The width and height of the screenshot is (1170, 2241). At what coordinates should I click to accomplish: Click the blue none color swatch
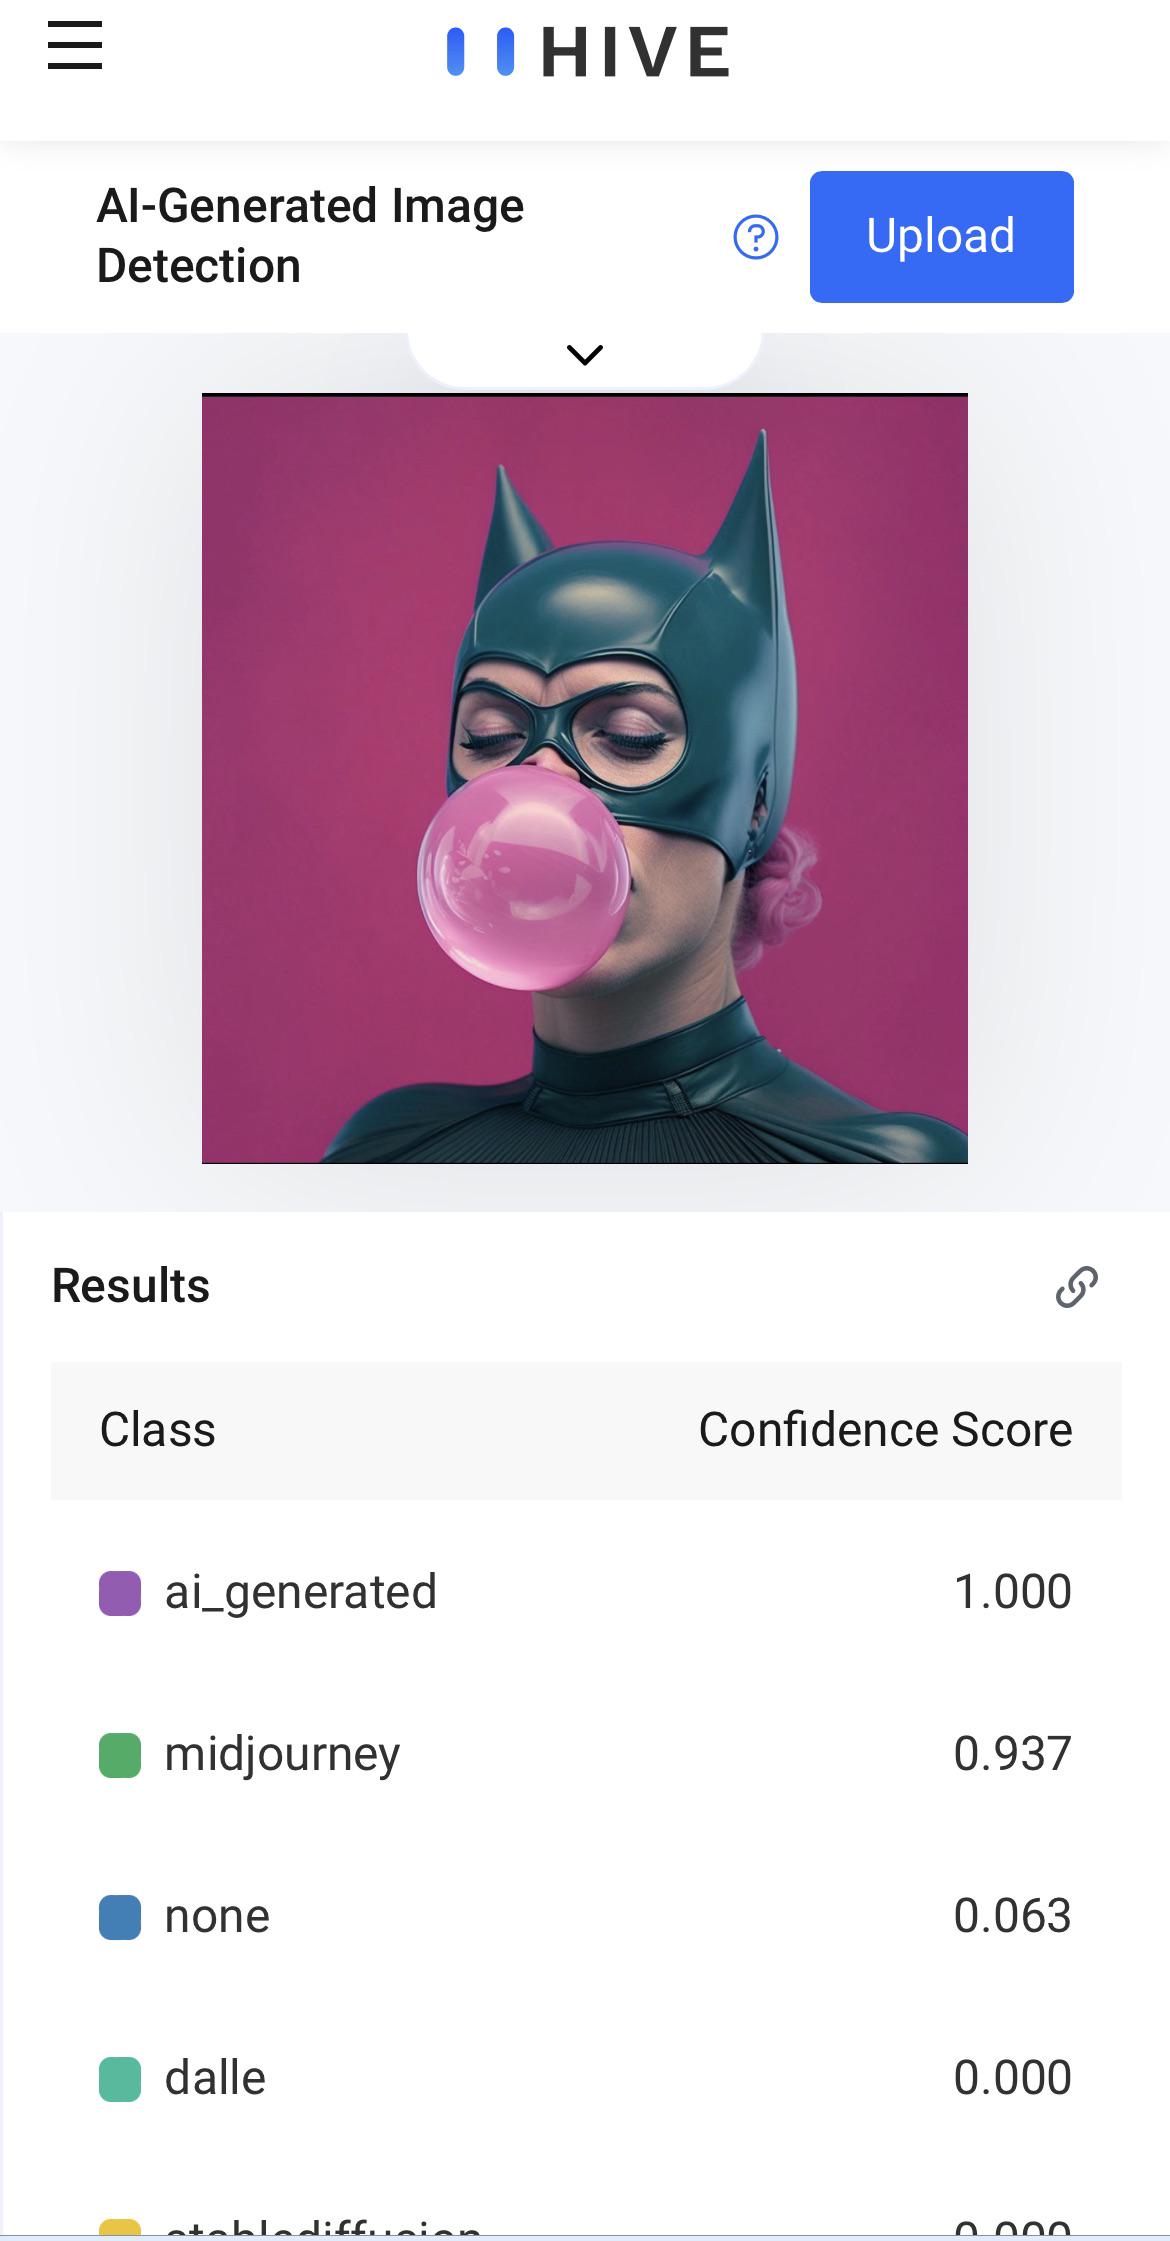click(x=120, y=1918)
